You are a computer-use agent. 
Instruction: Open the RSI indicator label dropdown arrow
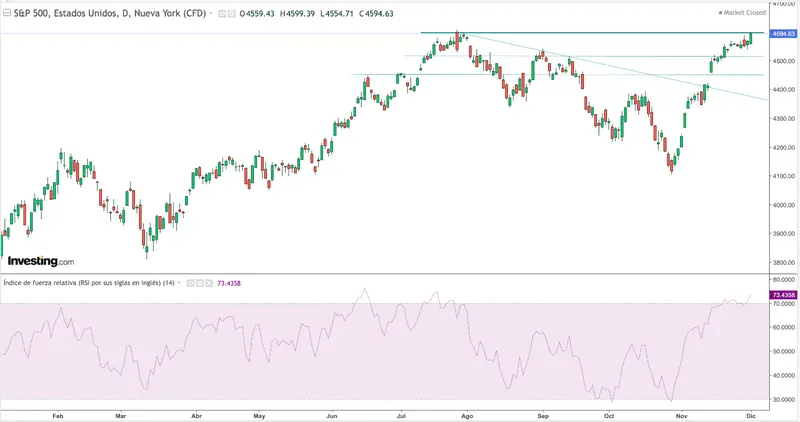click(179, 283)
